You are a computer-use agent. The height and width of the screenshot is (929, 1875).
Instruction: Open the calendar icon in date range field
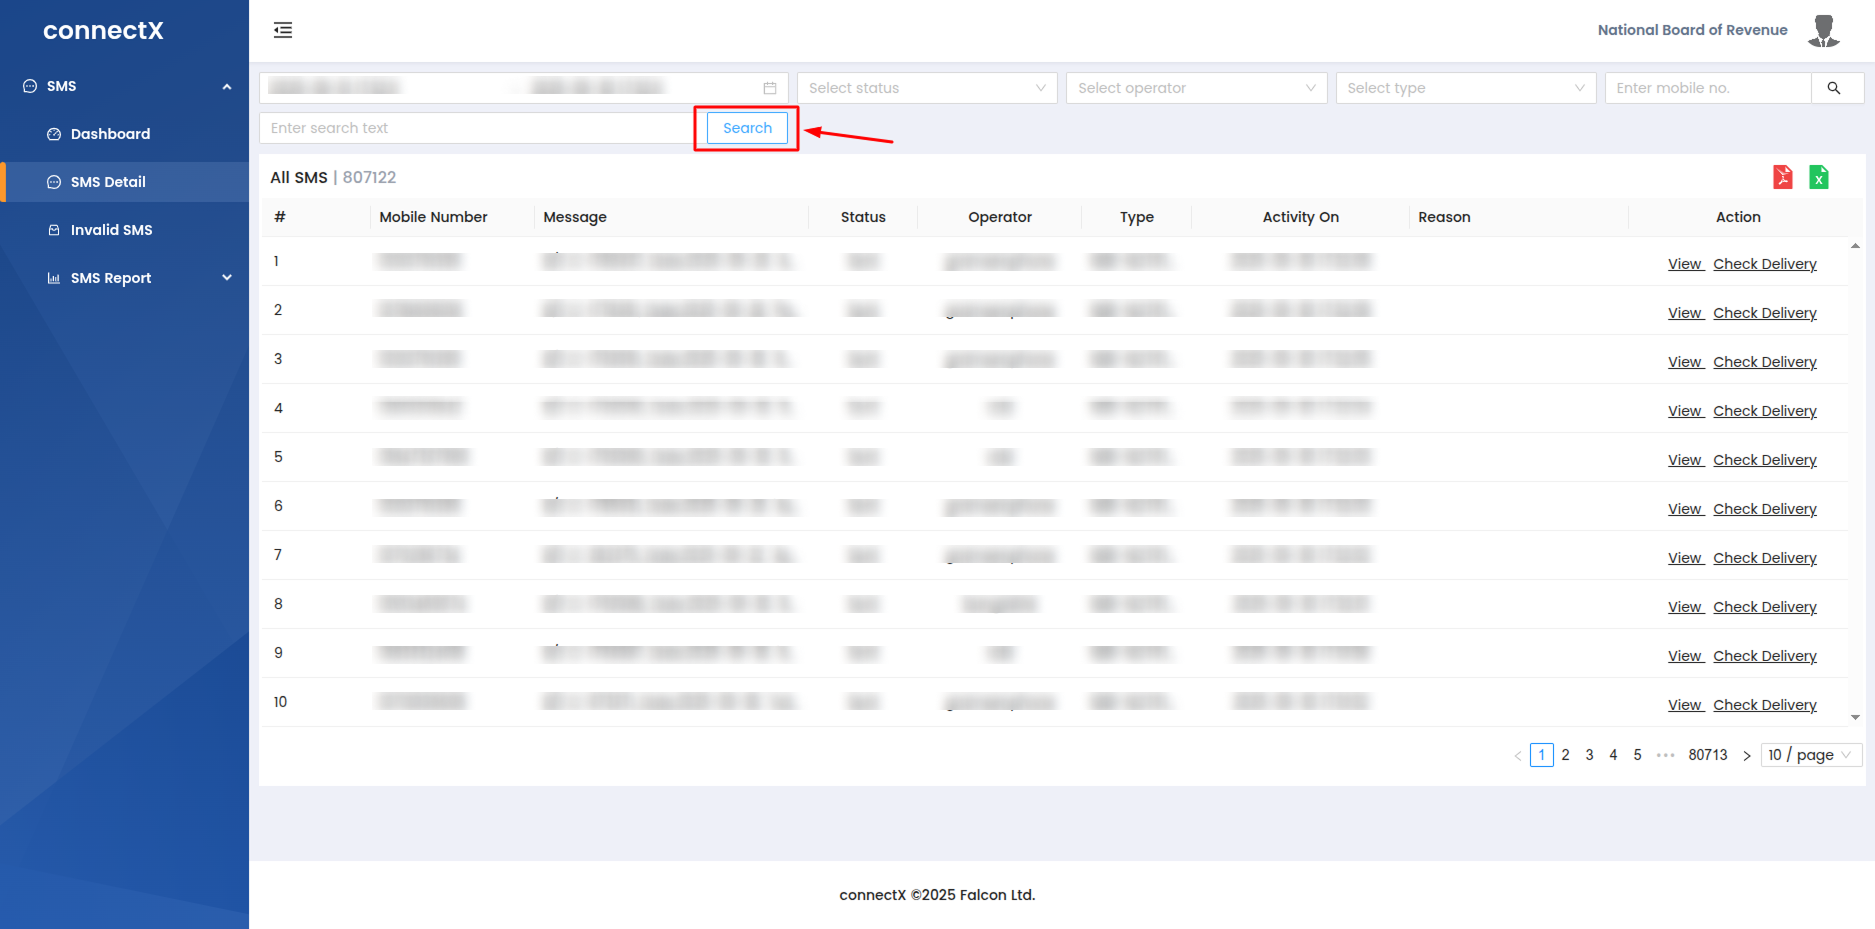769,88
